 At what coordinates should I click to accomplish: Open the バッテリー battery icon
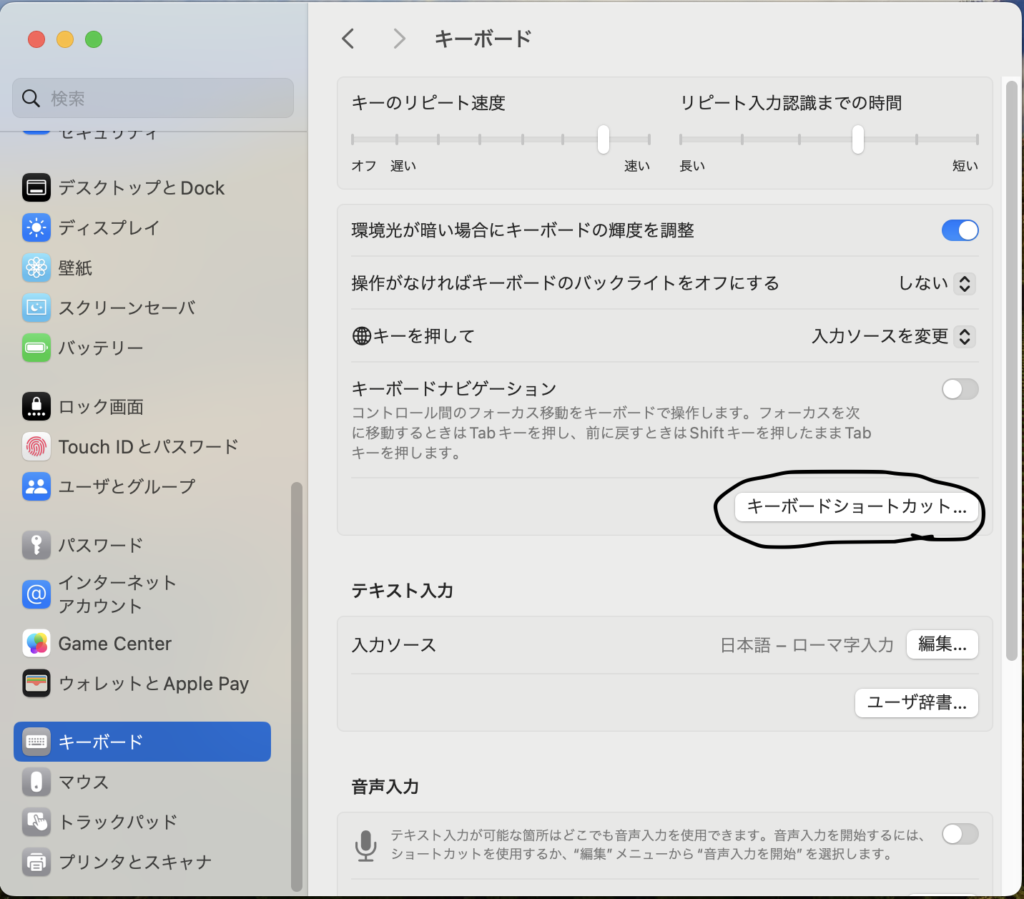[36, 348]
